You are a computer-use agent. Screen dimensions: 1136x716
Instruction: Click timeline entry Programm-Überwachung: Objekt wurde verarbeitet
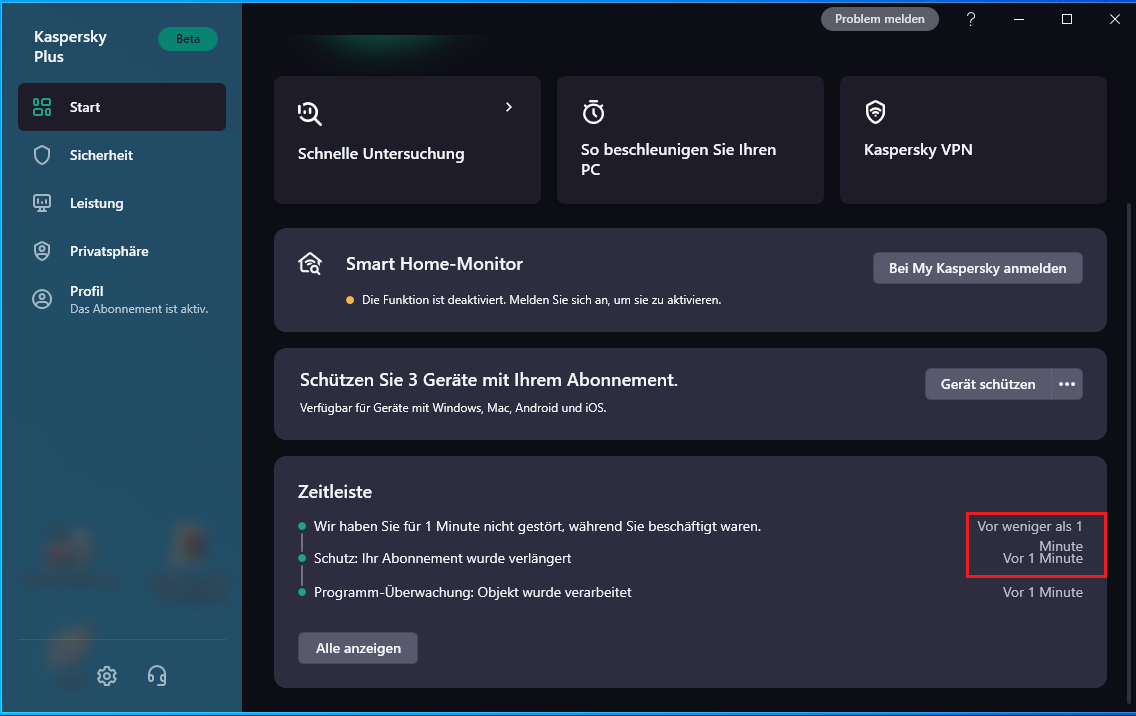(472, 593)
